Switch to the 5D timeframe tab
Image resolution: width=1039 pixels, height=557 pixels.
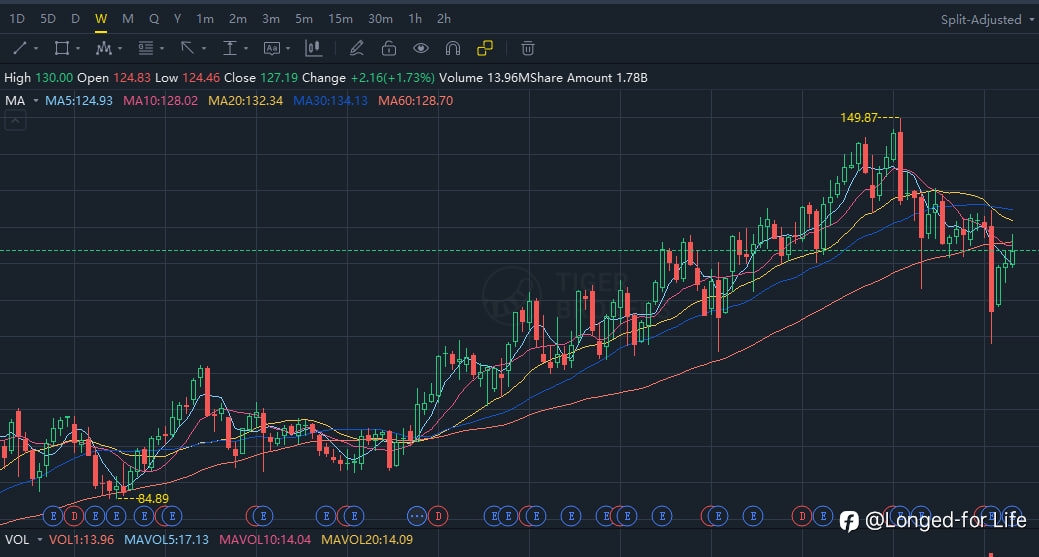click(48, 19)
